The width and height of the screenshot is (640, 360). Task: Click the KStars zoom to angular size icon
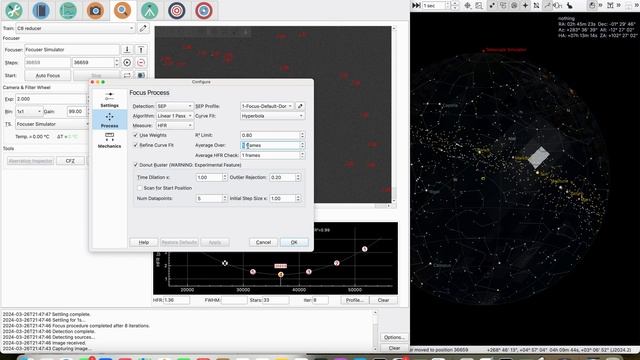coord(479,5)
